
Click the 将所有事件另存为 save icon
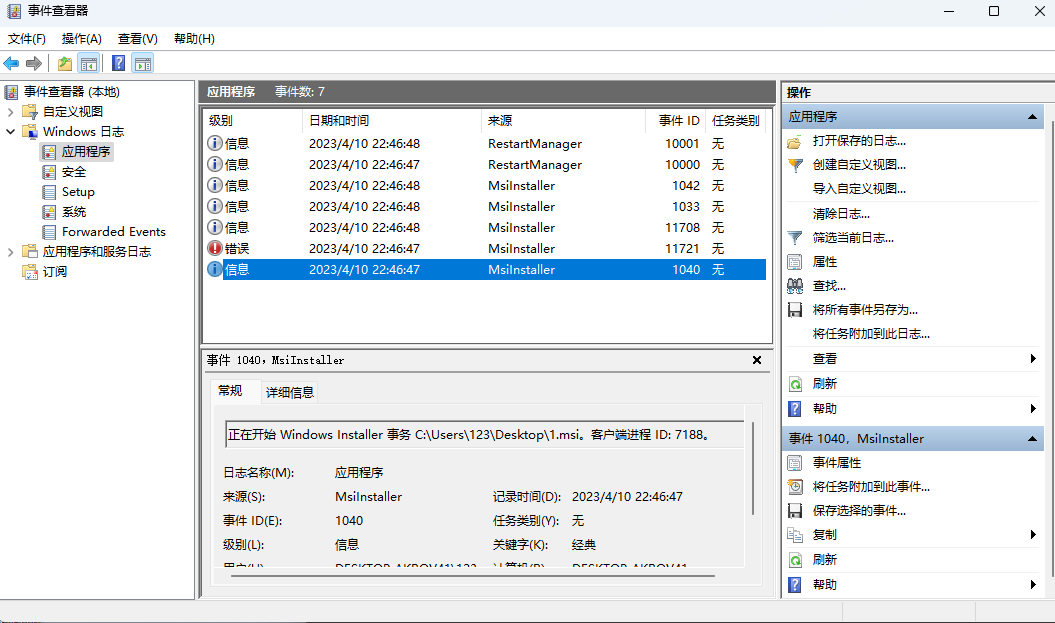coord(795,310)
